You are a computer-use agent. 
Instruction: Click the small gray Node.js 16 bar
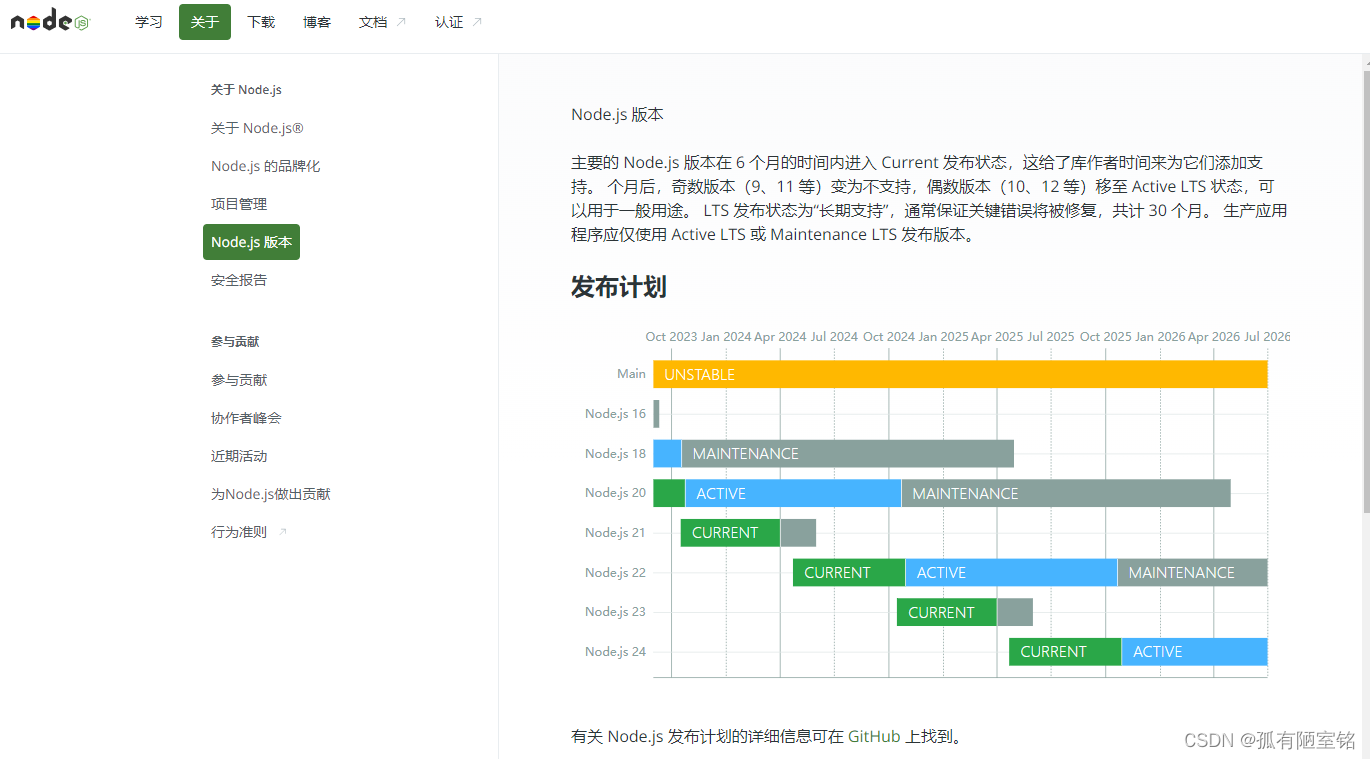pyautogui.click(x=656, y=414)
